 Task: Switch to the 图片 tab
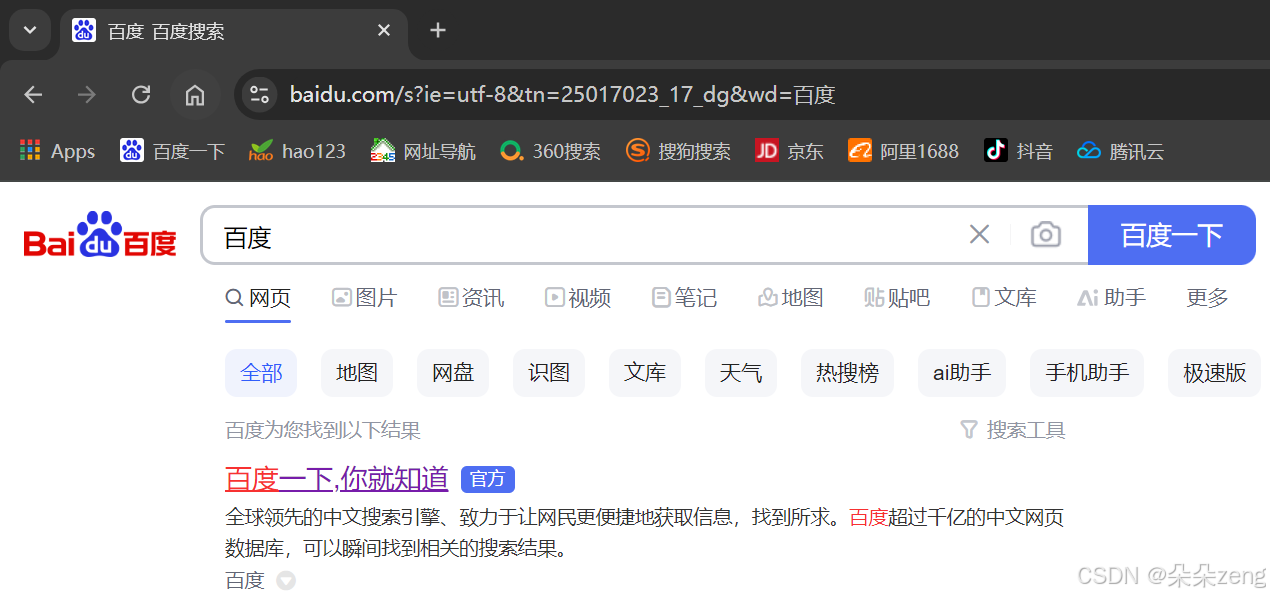[364, 298]
